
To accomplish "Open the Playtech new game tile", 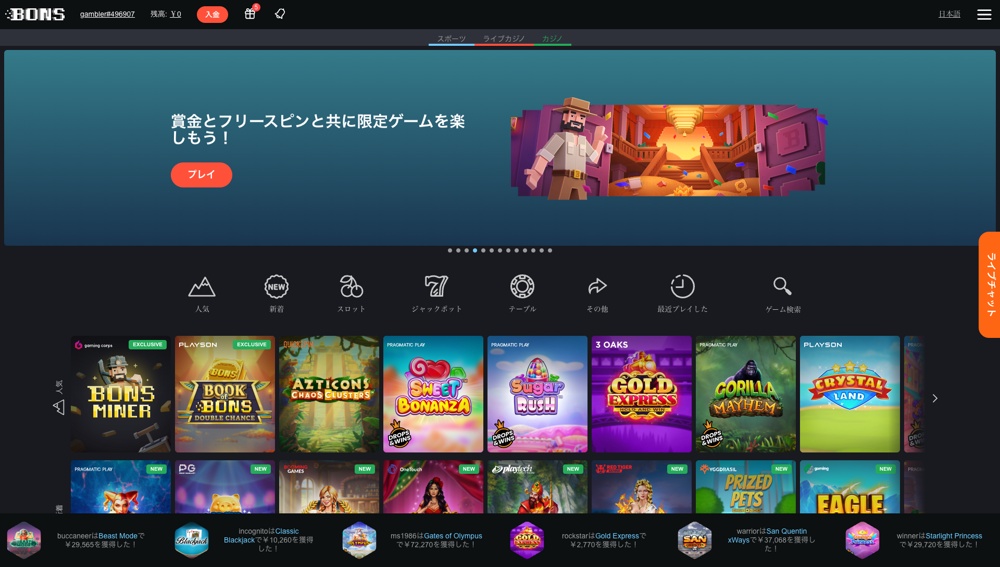I will point(537,487).
